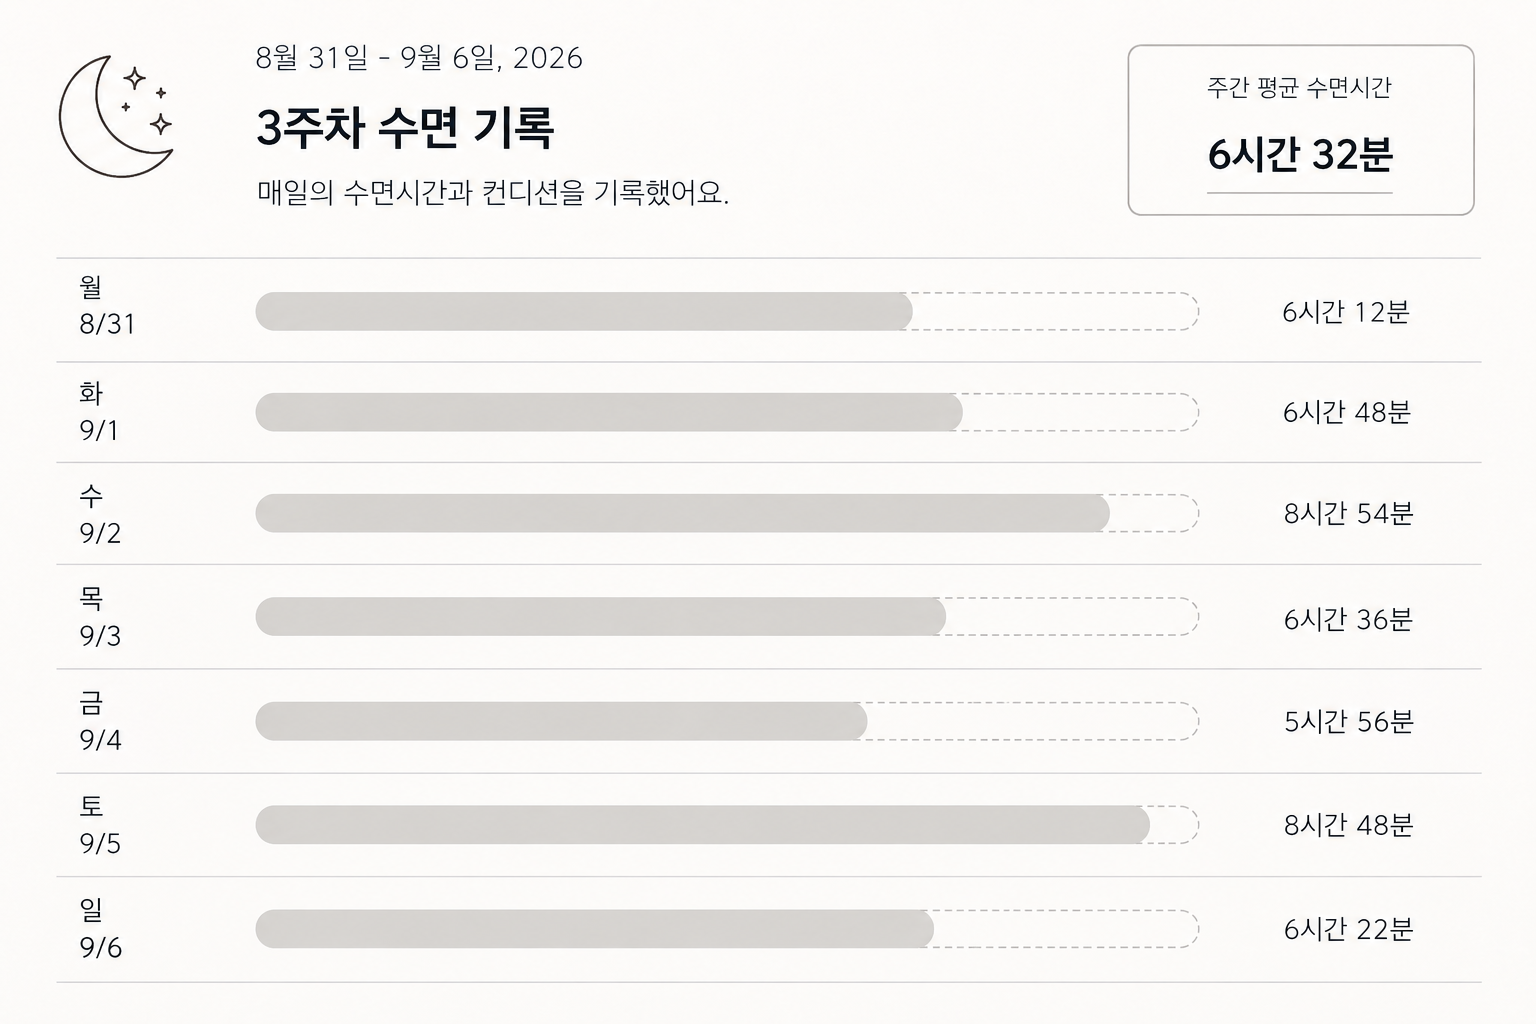Open the 주간 평균 수면시간 summary card
The height and width of the screenshot is (1024, 1536).
pyautogui.click(x=1300, y=130)
